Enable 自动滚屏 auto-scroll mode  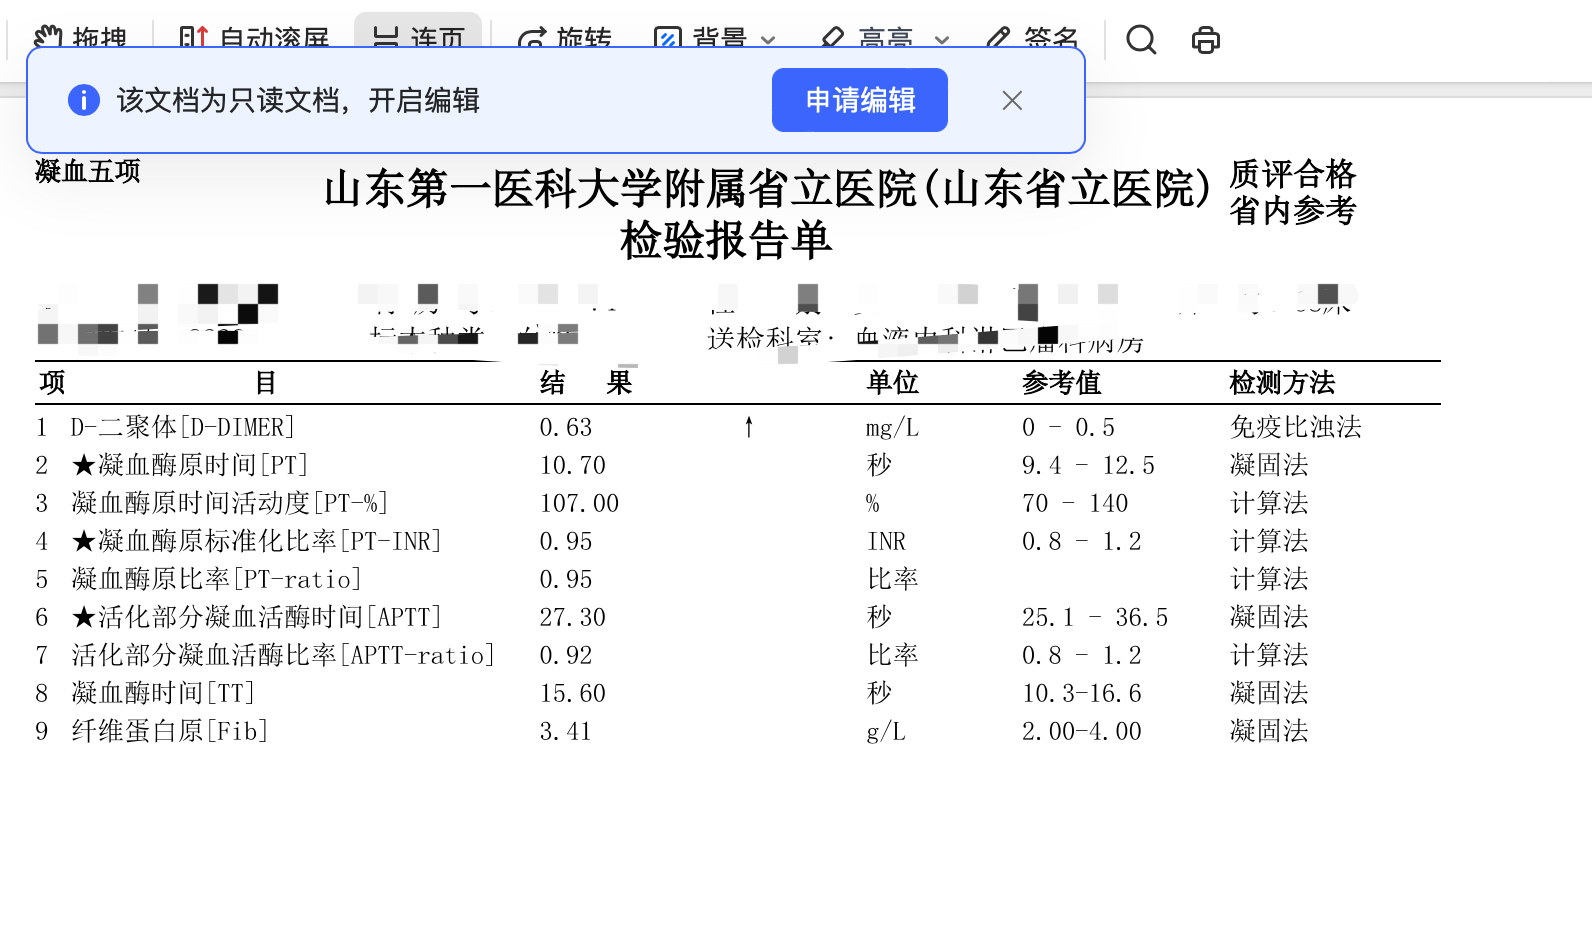(254, 40)
